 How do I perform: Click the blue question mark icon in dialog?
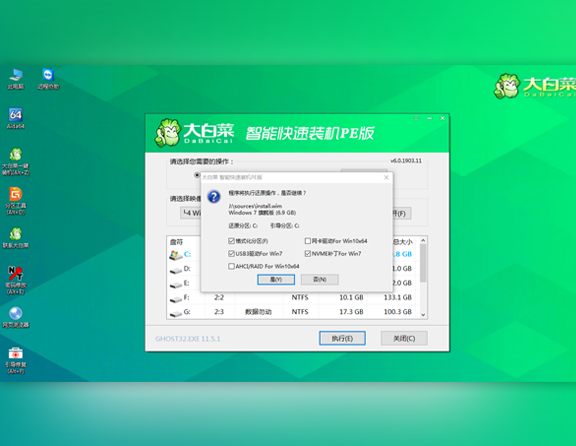pos(214,197)
